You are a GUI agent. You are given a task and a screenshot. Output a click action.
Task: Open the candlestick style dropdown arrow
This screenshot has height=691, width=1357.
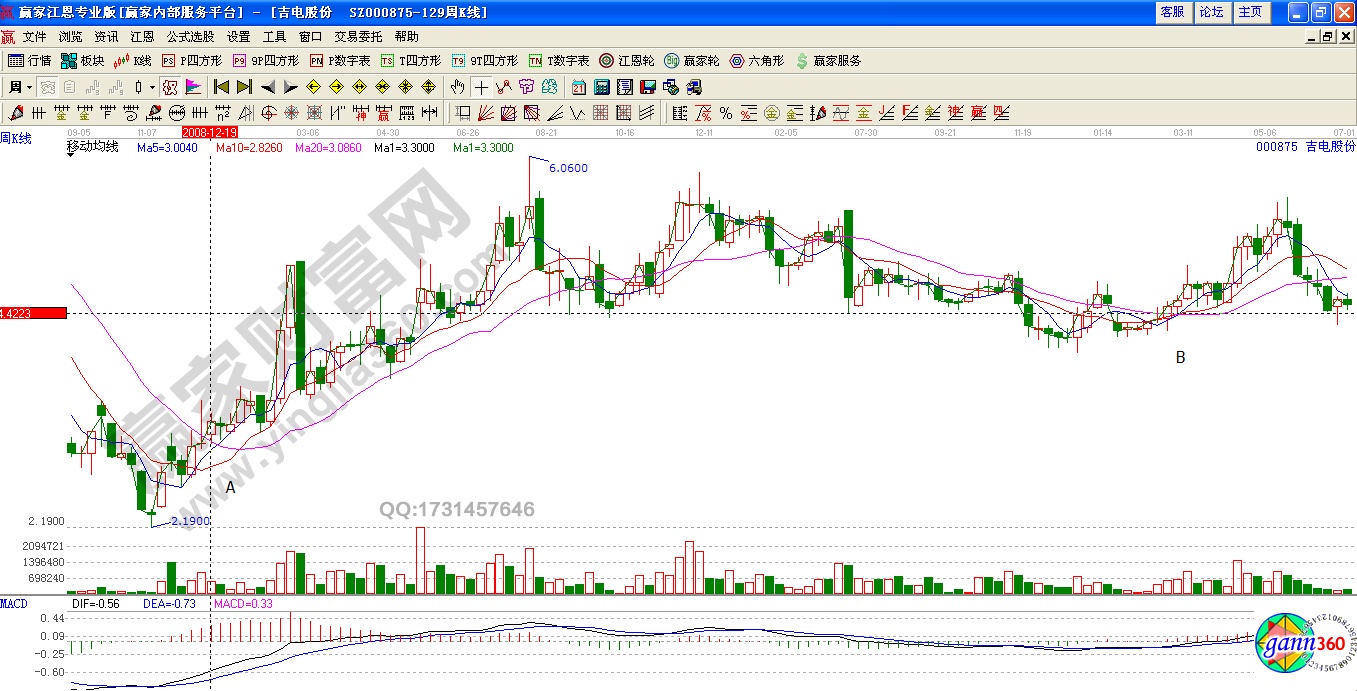point(152,87)
